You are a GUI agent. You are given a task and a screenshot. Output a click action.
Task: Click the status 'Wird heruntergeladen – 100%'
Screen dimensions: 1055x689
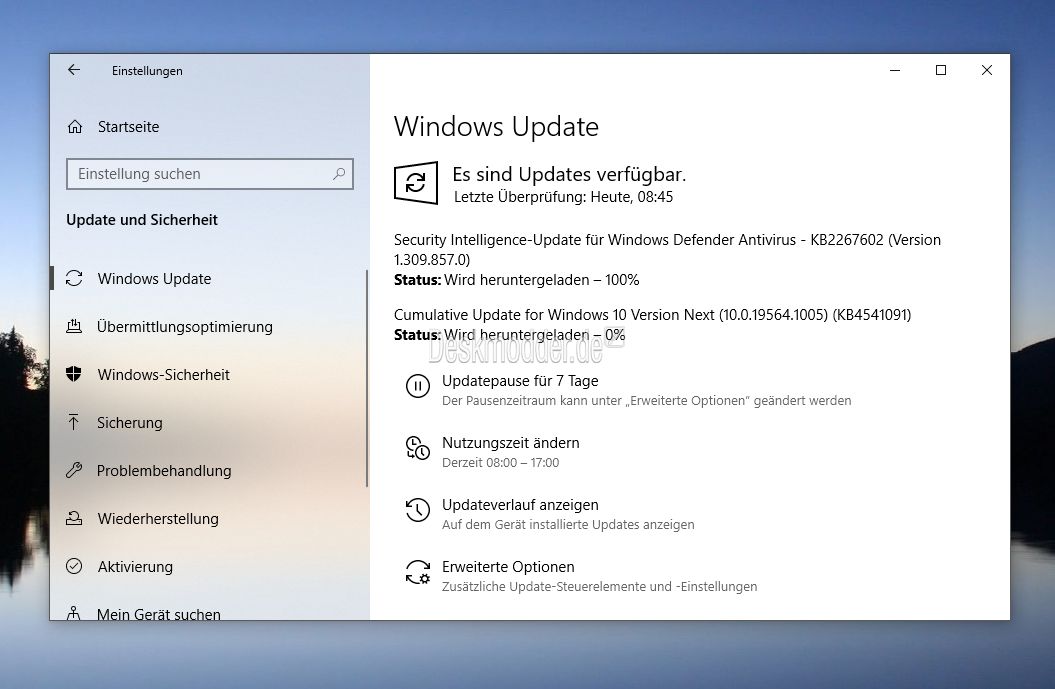542,280
